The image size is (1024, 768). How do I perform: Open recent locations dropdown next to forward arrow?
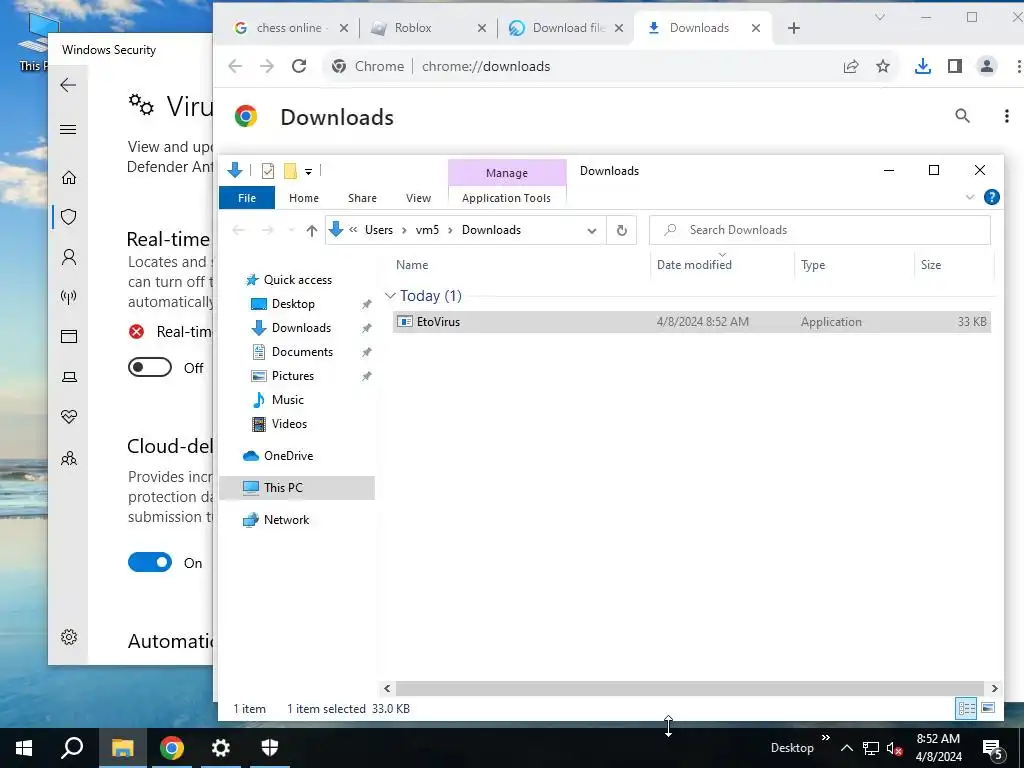point(291,231)
